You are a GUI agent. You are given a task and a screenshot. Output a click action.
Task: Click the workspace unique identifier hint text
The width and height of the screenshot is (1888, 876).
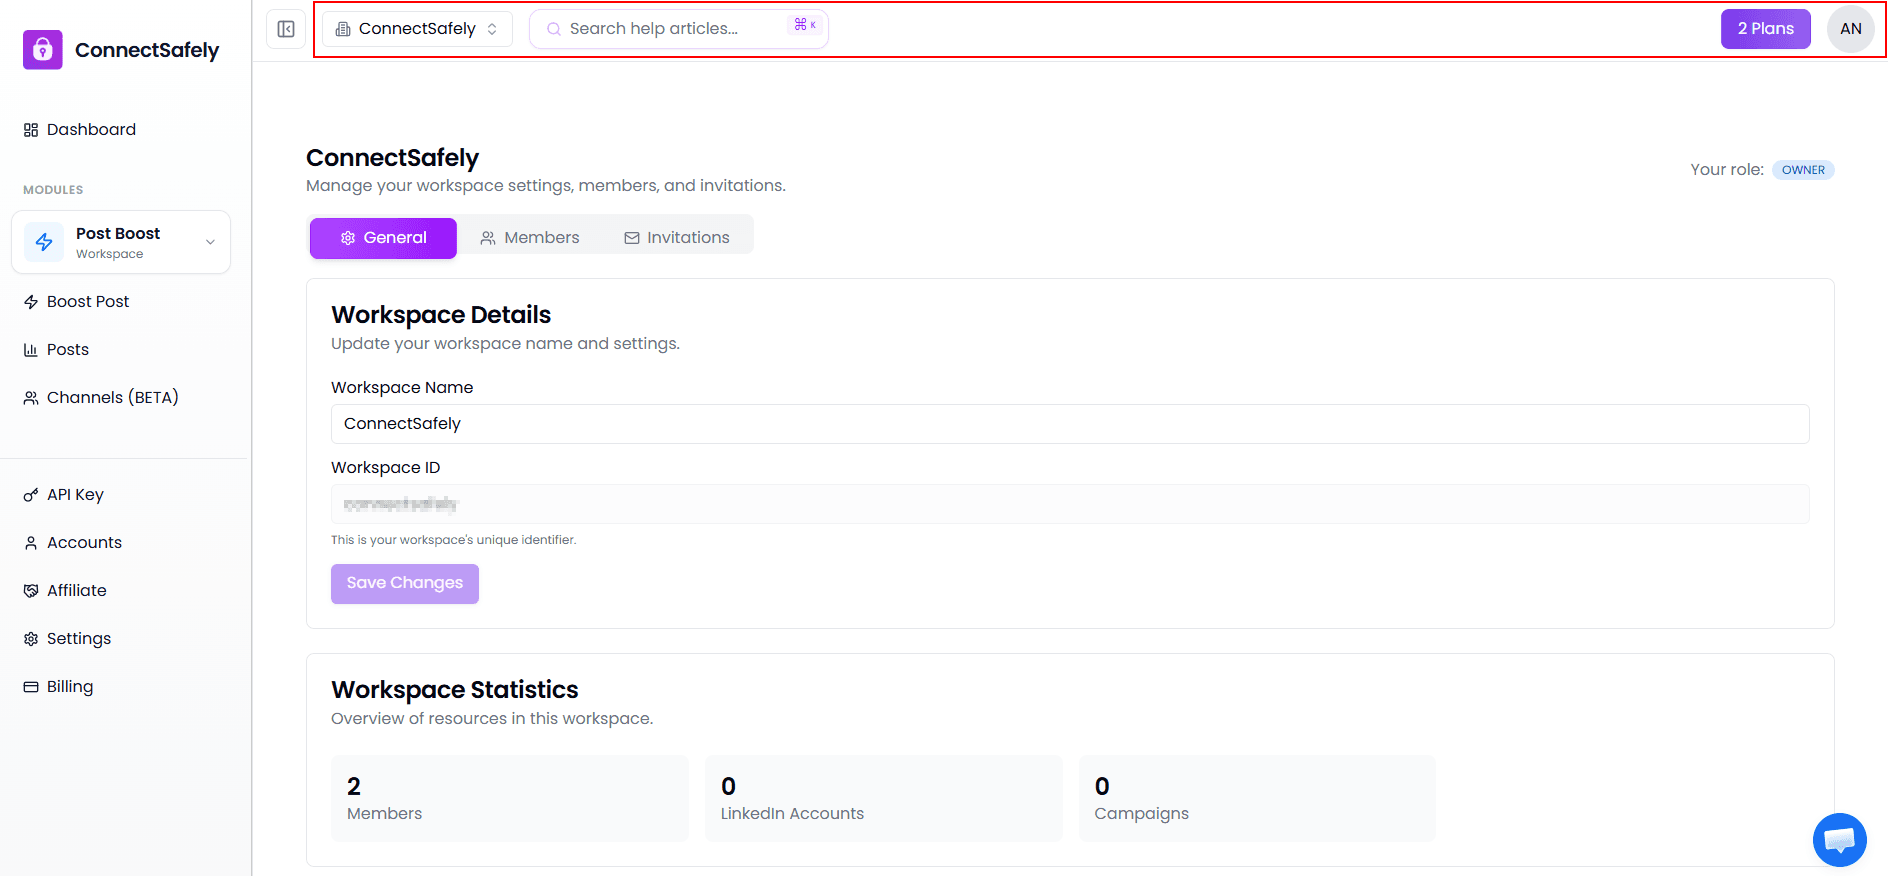[454, 540]
